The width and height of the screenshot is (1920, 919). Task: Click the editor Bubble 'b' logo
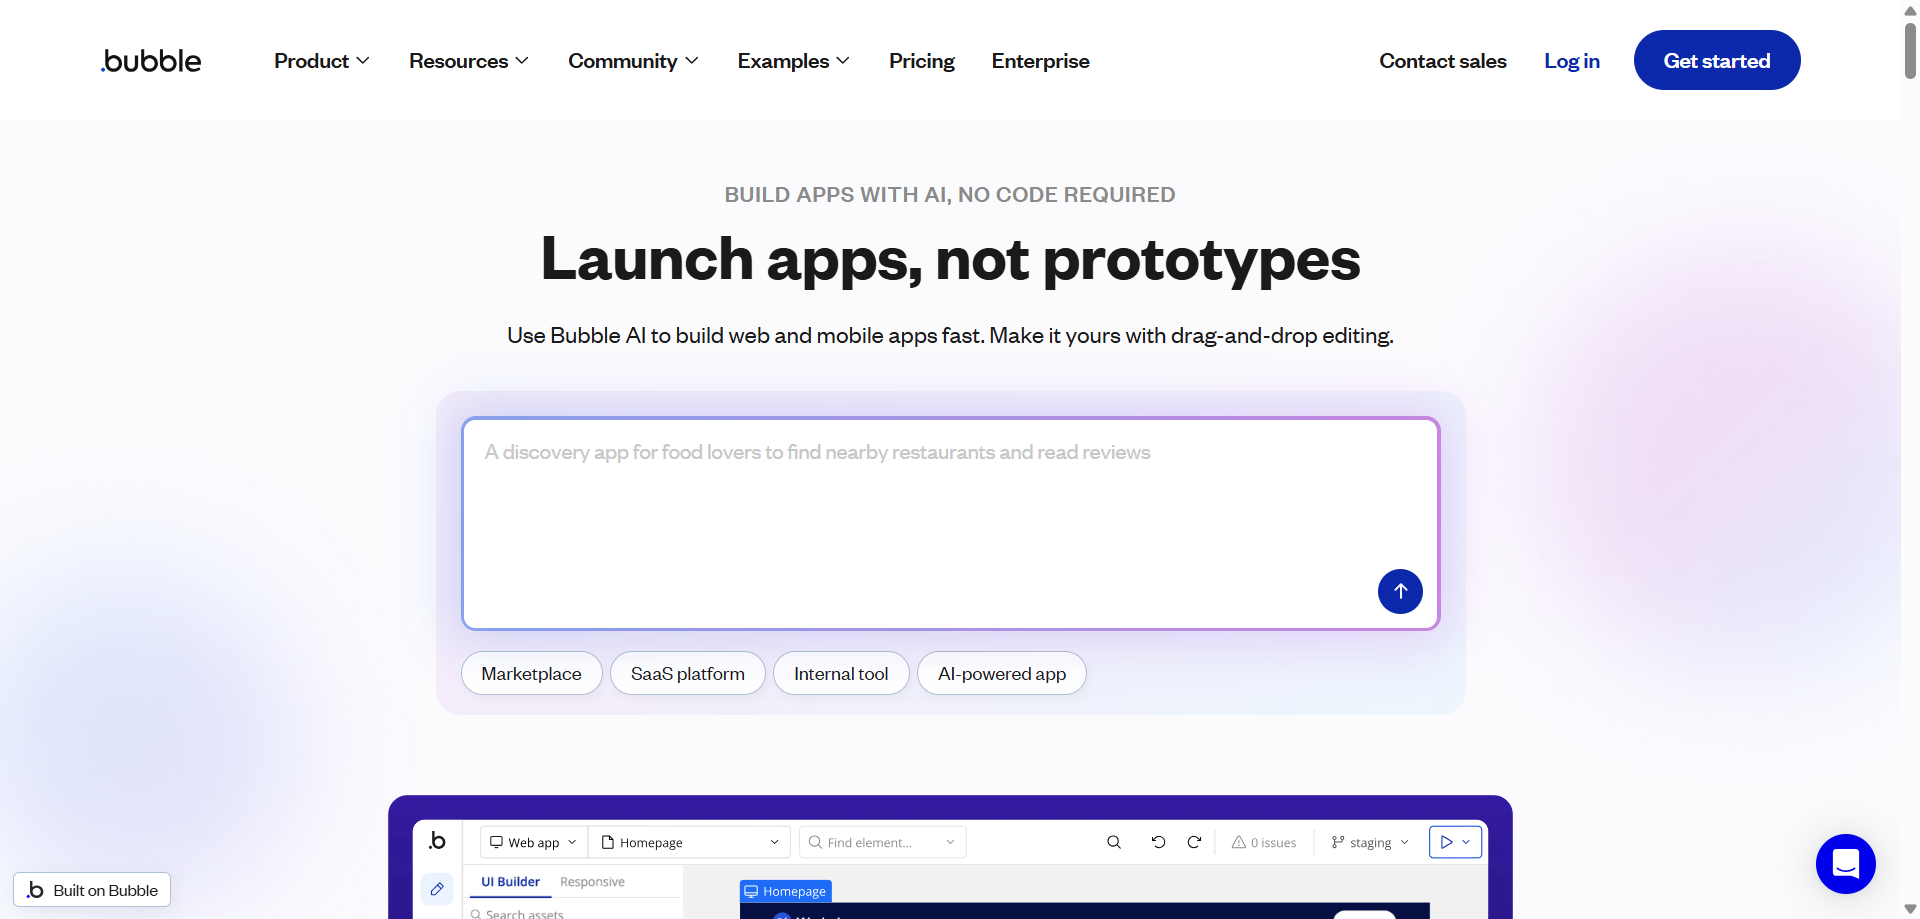(x=437, y=841)
